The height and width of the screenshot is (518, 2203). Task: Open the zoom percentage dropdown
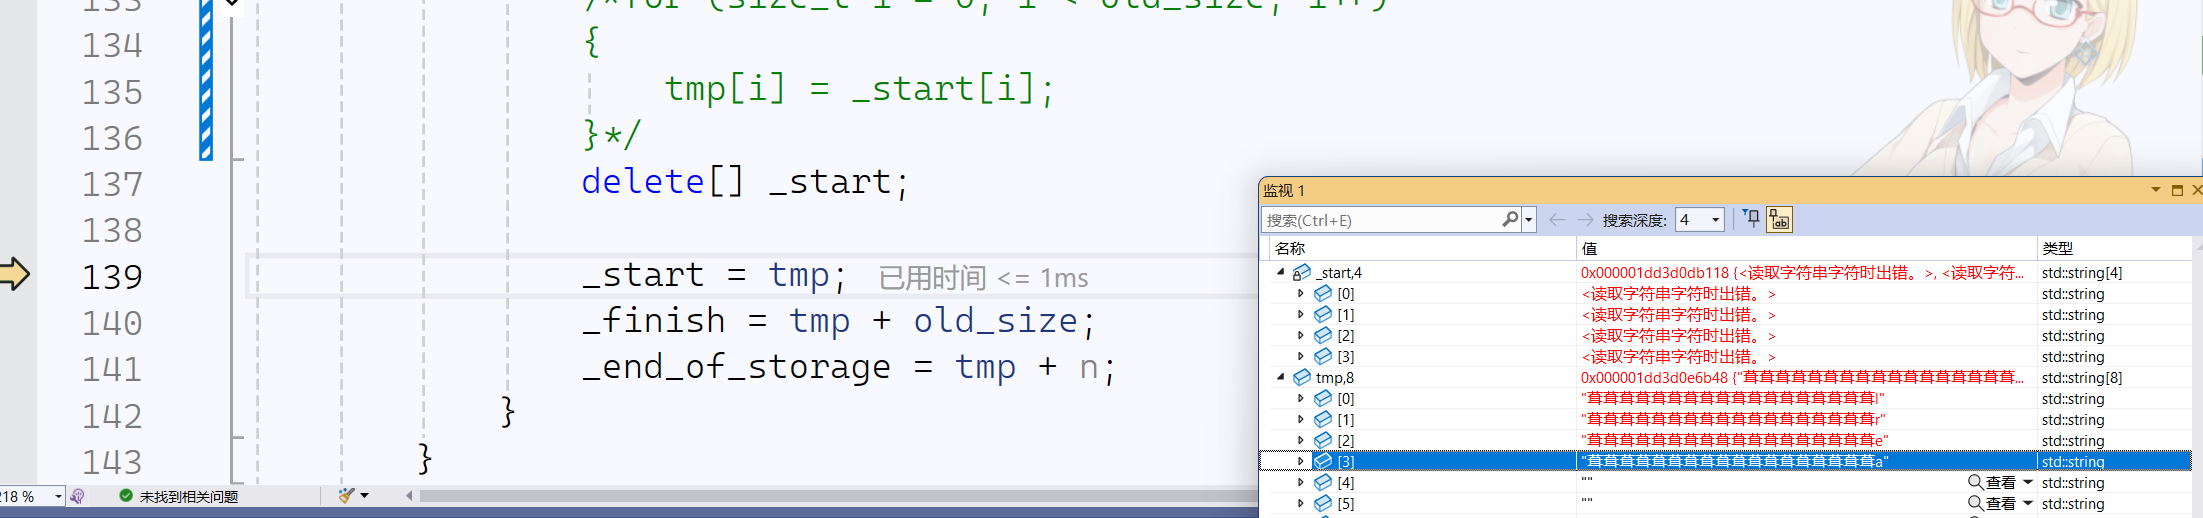[59, 496]
